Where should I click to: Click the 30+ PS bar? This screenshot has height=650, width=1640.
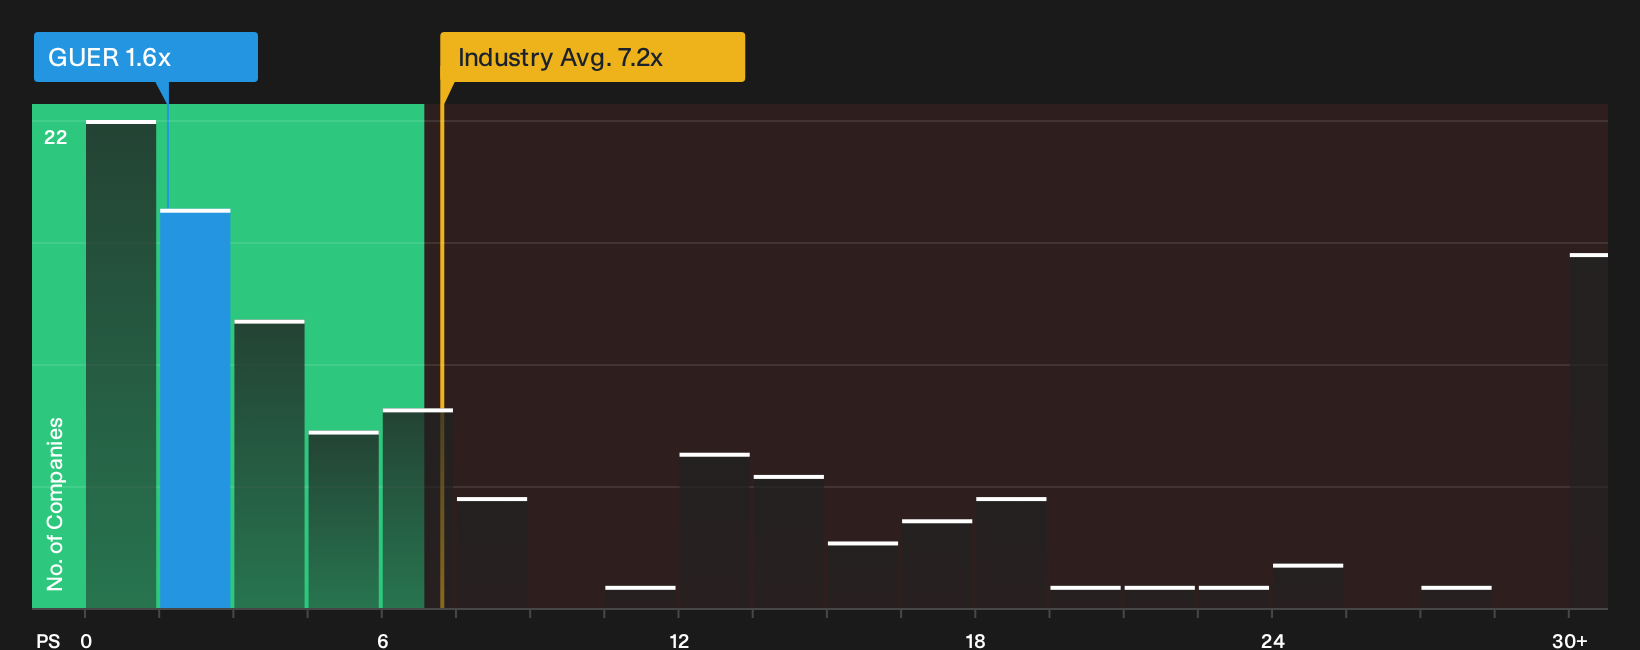(x=1589, y=431)
